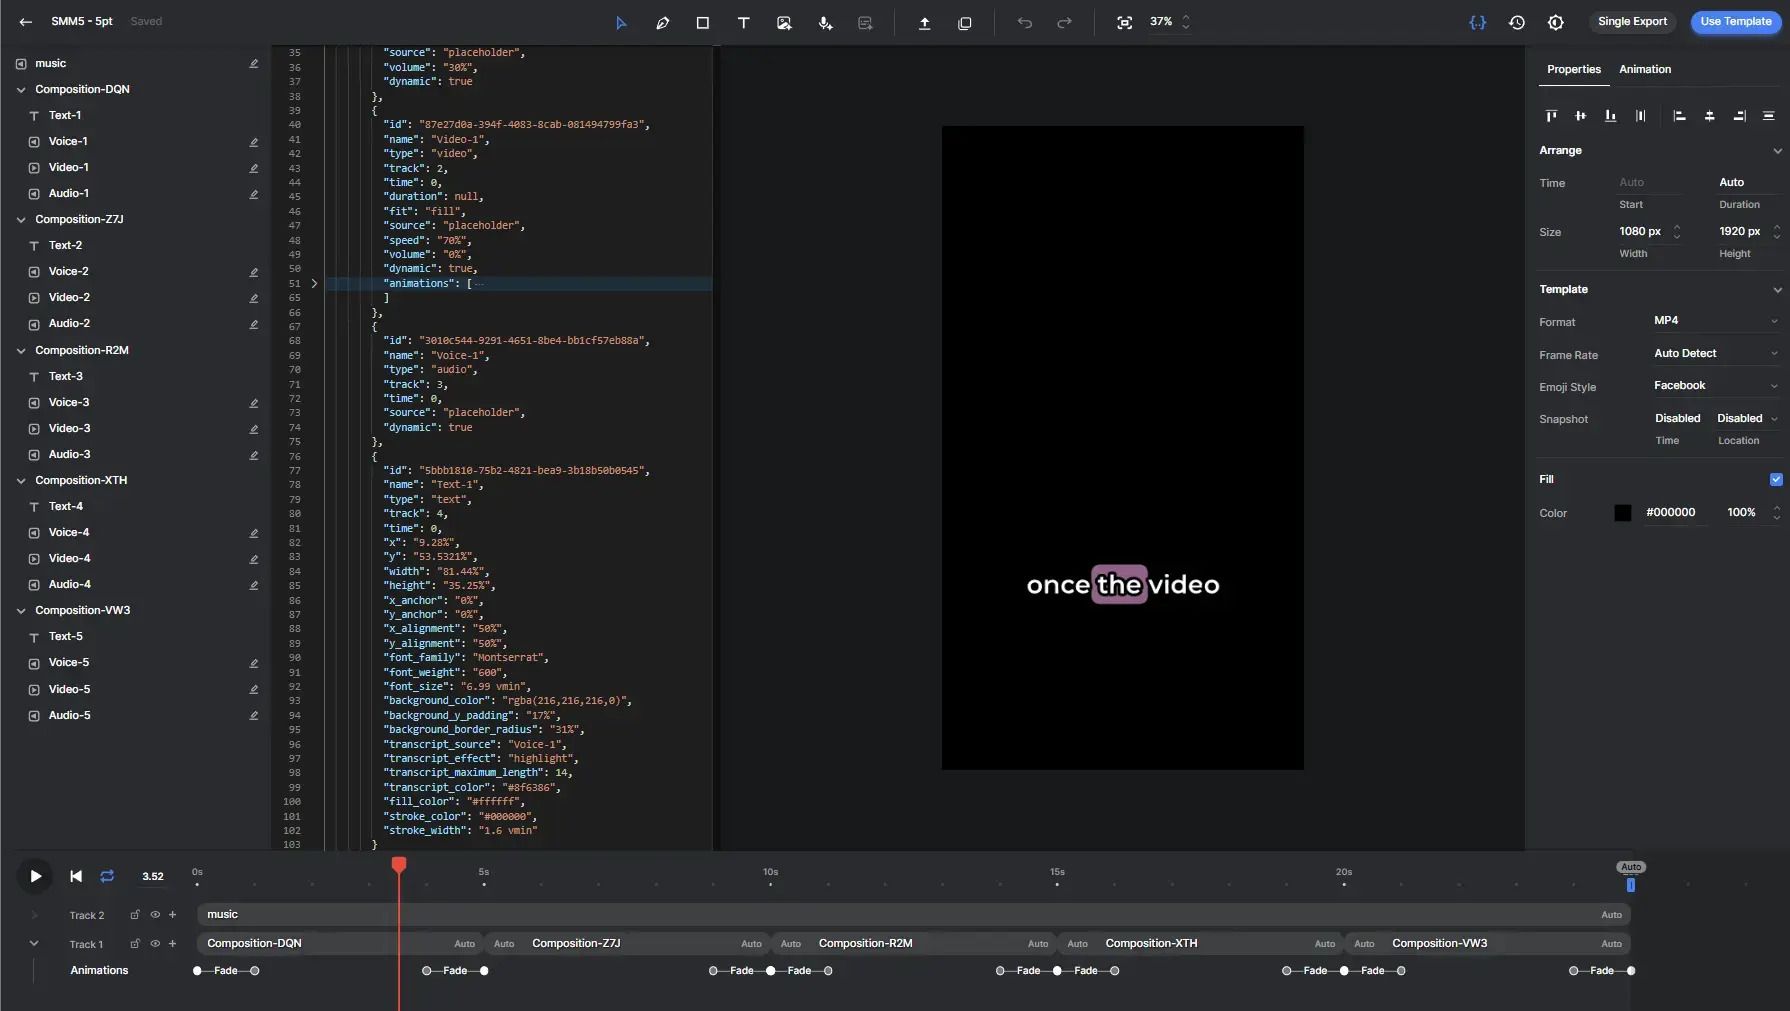
Task: Switch to the Animation tab
Action: (1644, 69)
